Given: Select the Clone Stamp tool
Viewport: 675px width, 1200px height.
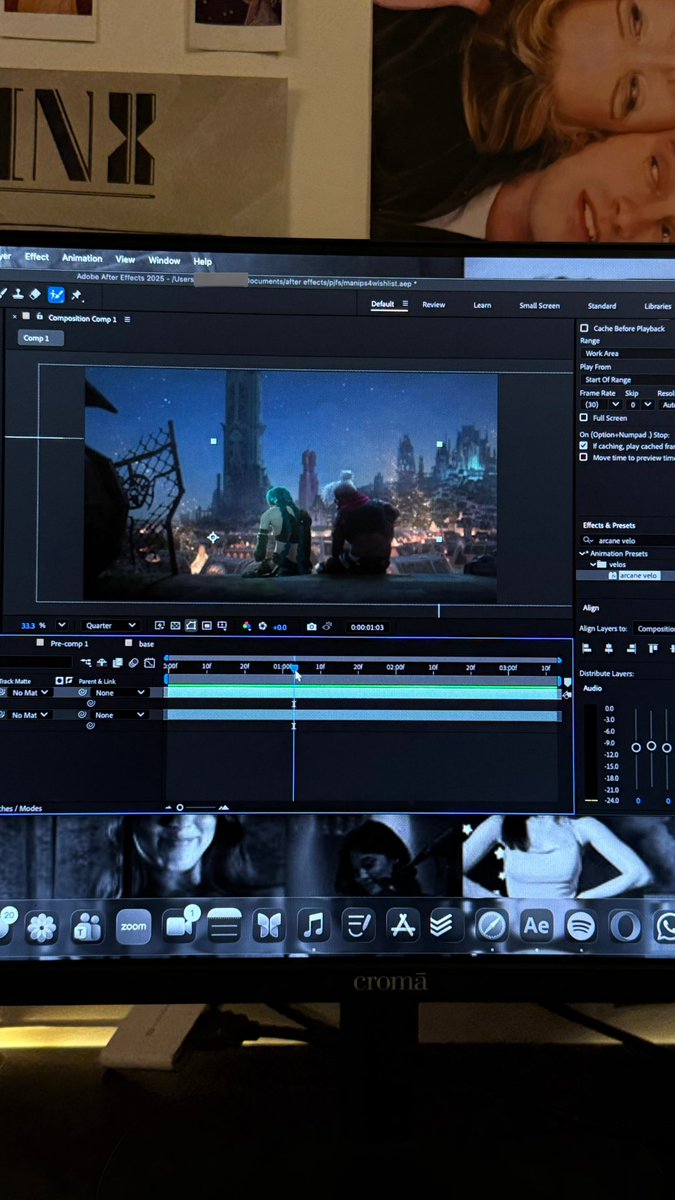Looking at the screenshot, I should click(x=19, y=295).
